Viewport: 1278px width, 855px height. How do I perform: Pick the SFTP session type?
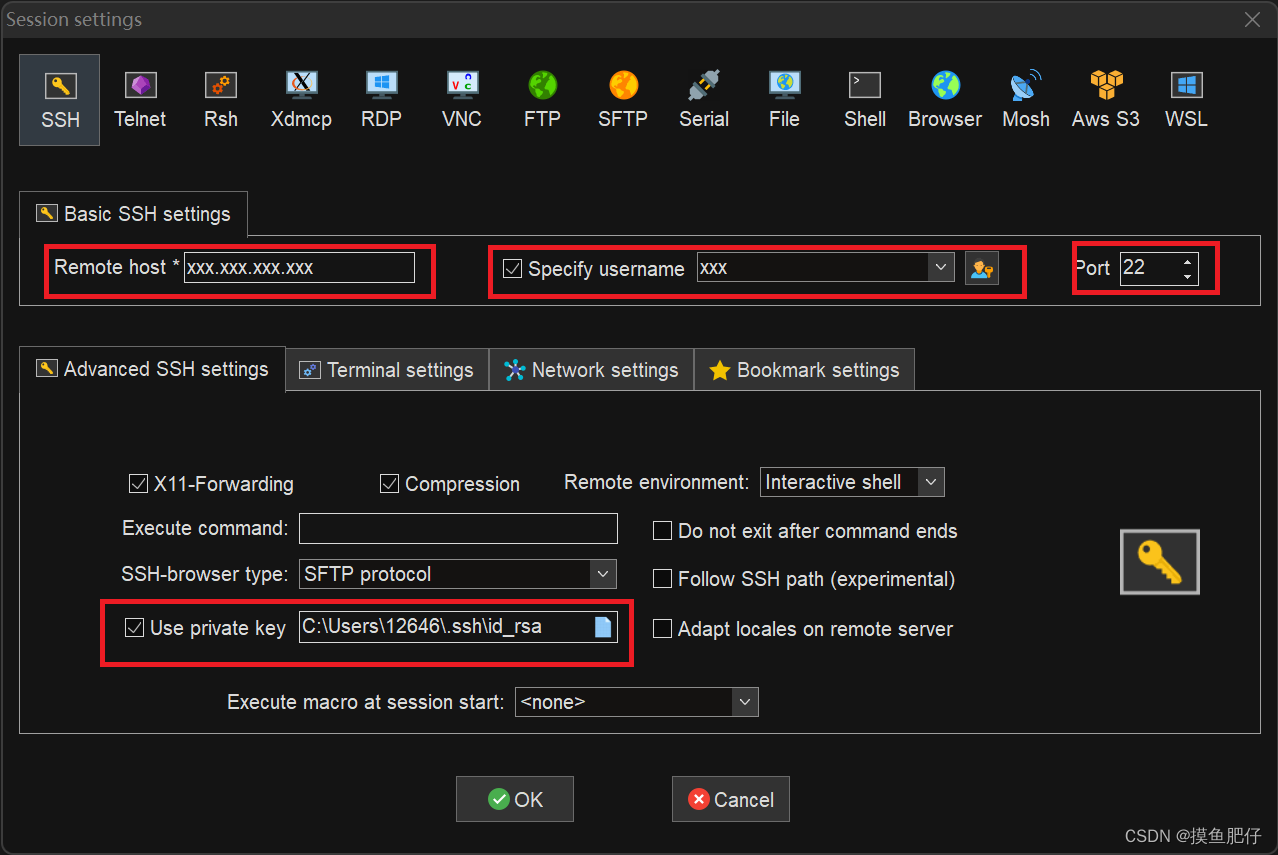point(622,100)
